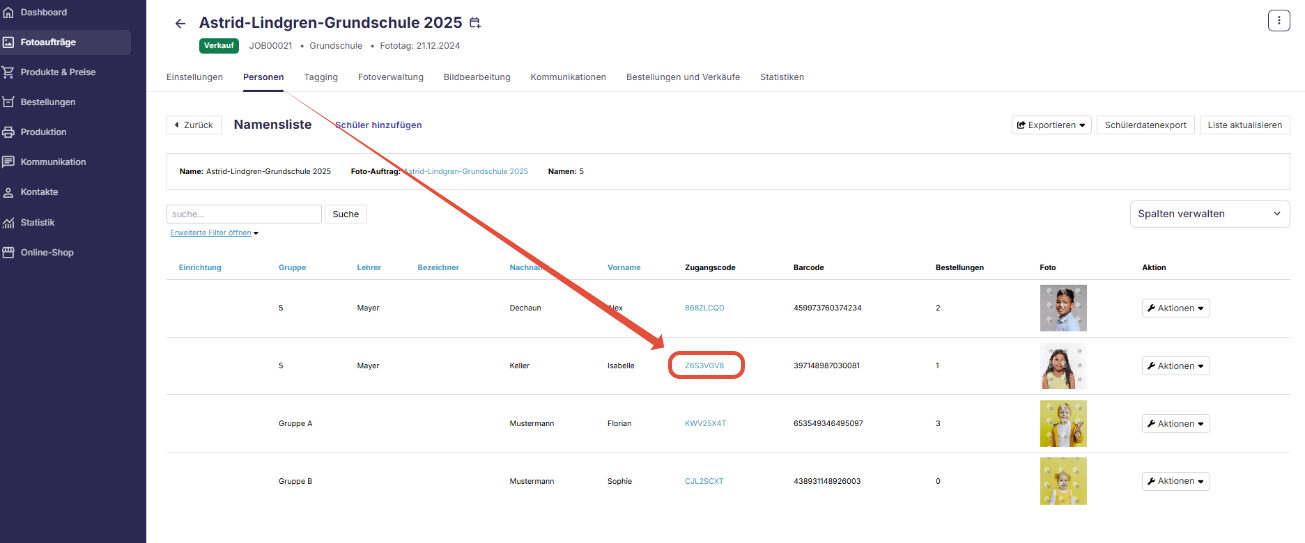Open the Spalten verwalten dropdown
The image size is (1305, 543).
coord(1209,213)
